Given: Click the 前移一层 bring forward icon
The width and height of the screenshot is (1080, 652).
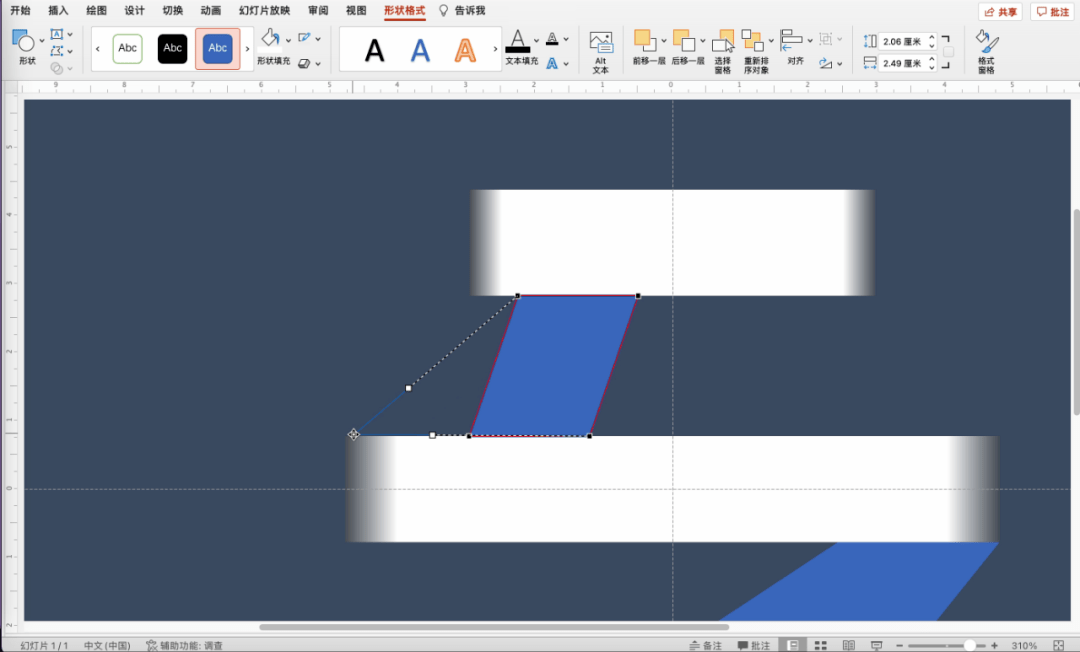Looking at the screenshot, I should click(645, 41).
